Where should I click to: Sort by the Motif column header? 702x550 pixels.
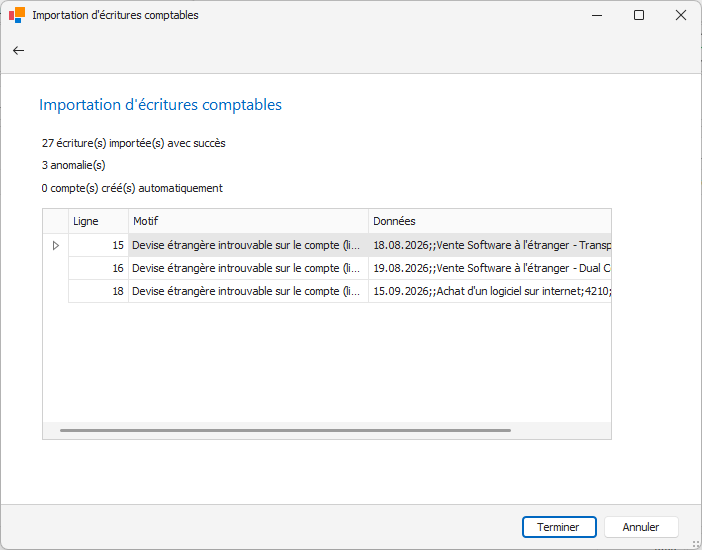(248, 221)
